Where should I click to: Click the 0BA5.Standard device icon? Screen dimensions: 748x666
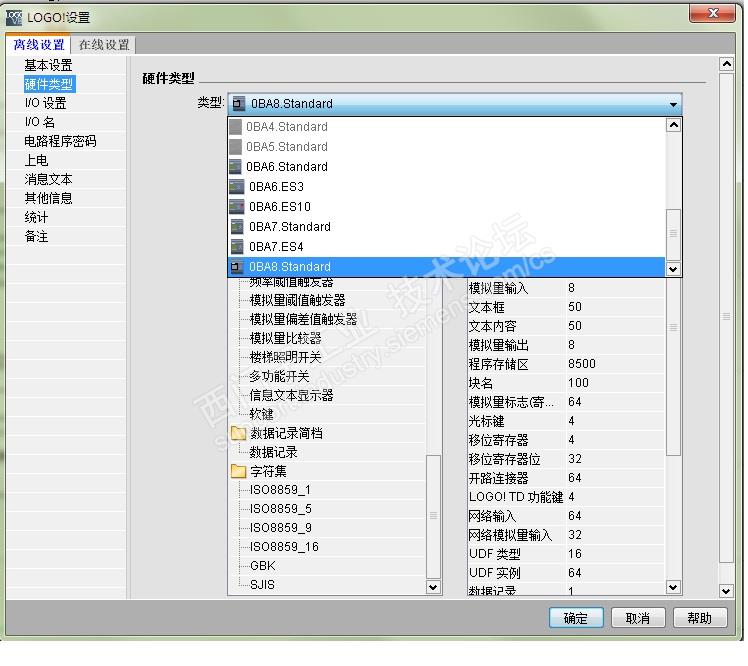(235, 147)
